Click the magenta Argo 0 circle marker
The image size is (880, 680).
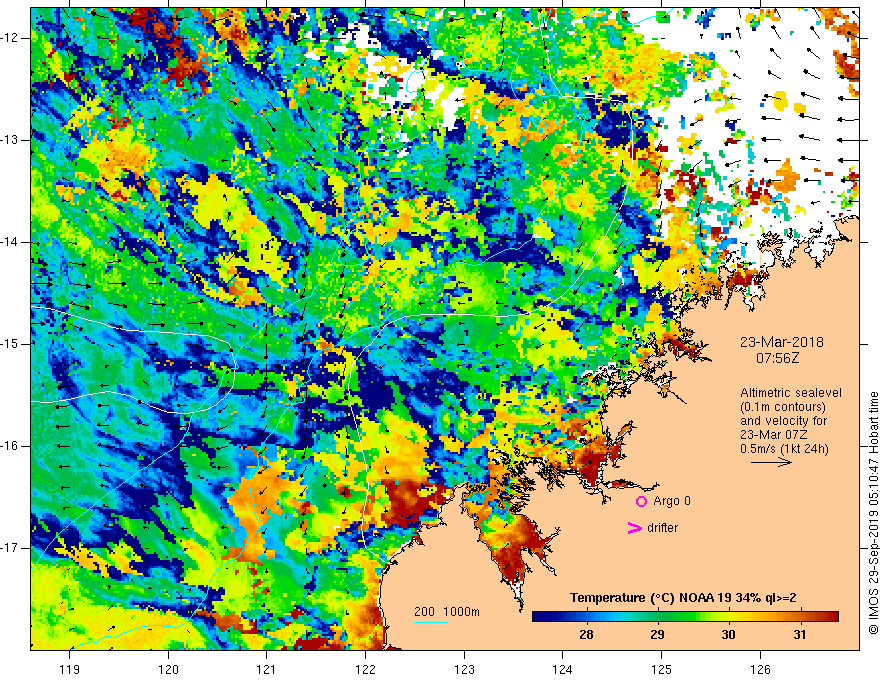(641, 501)
